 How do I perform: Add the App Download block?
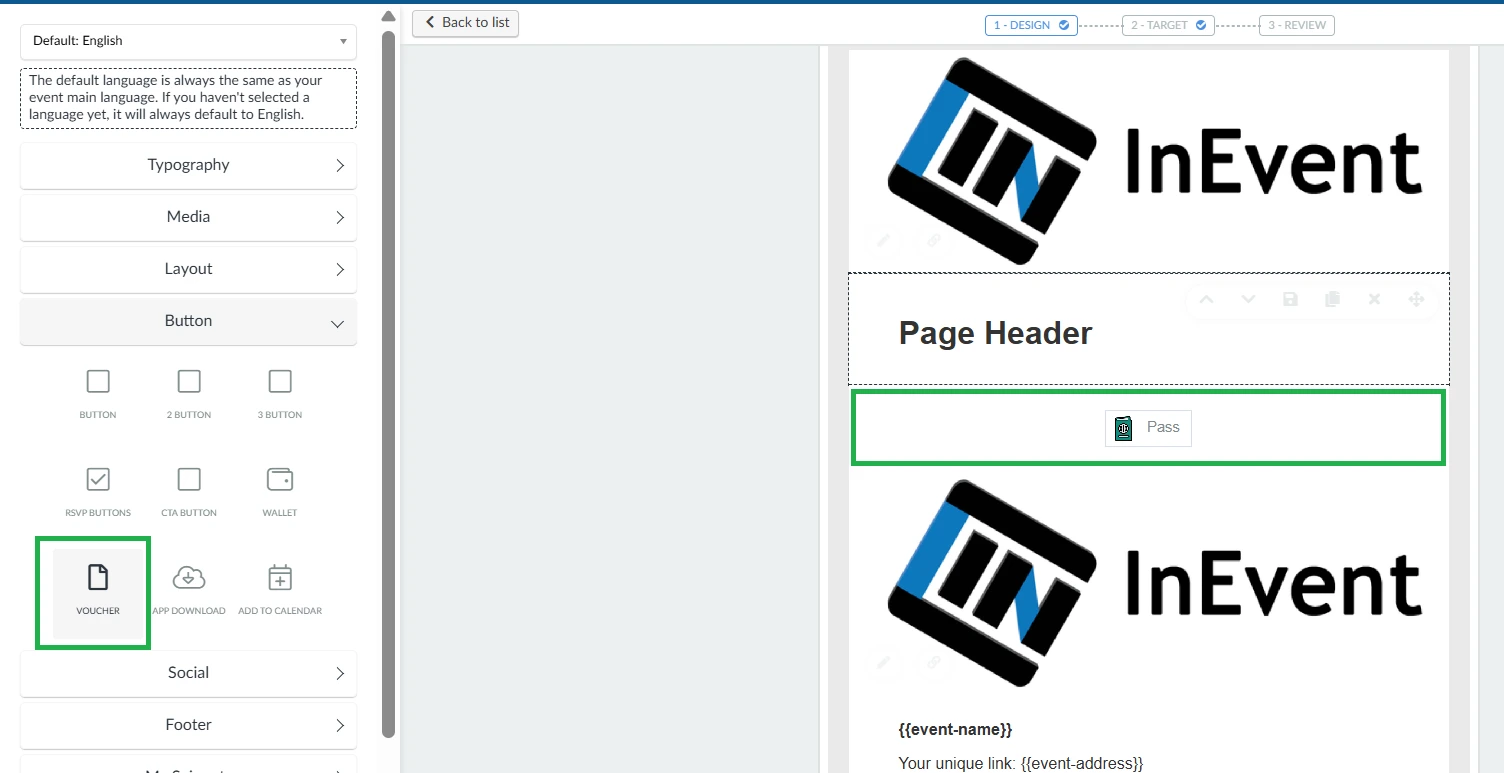[189, 590]
